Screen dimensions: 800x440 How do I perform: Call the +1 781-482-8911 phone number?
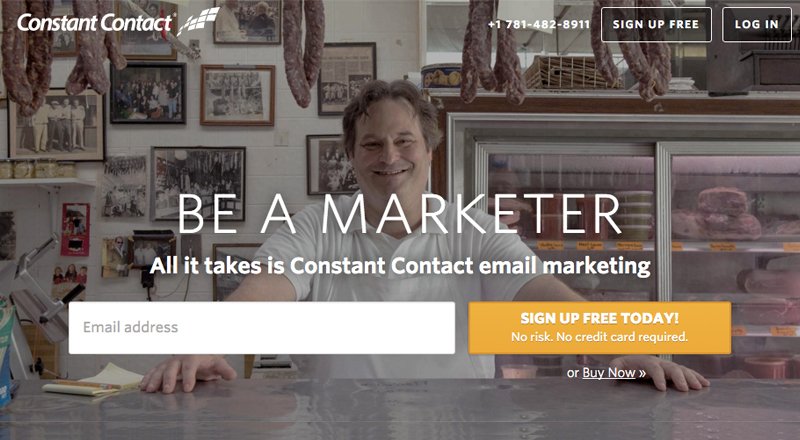[x=539, y=24]
